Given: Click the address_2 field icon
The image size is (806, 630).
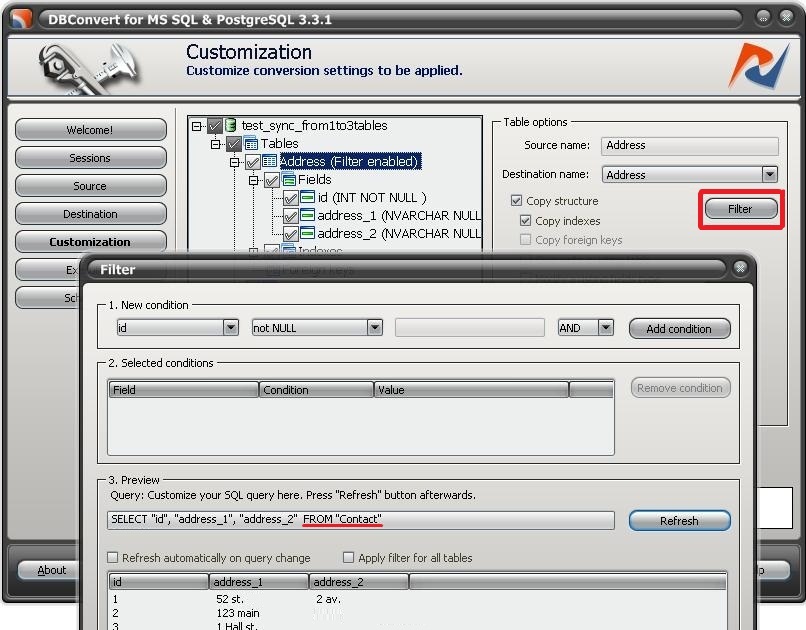Looking at the screenshot, I should 307,233.
